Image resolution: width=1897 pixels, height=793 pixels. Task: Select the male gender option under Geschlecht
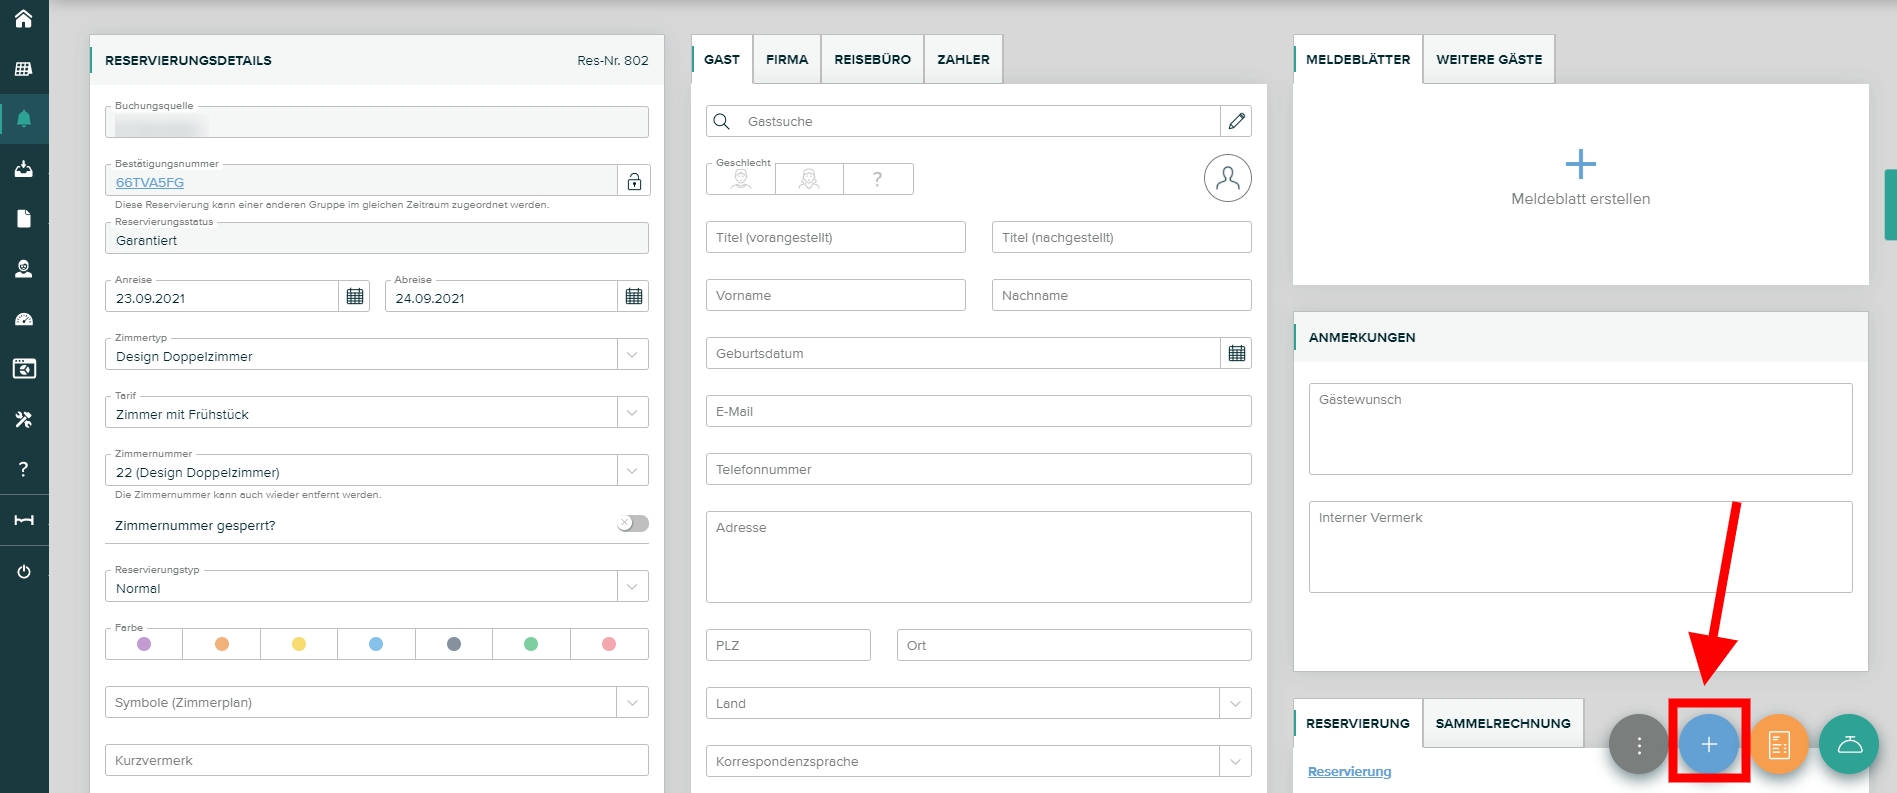point(741,179)
